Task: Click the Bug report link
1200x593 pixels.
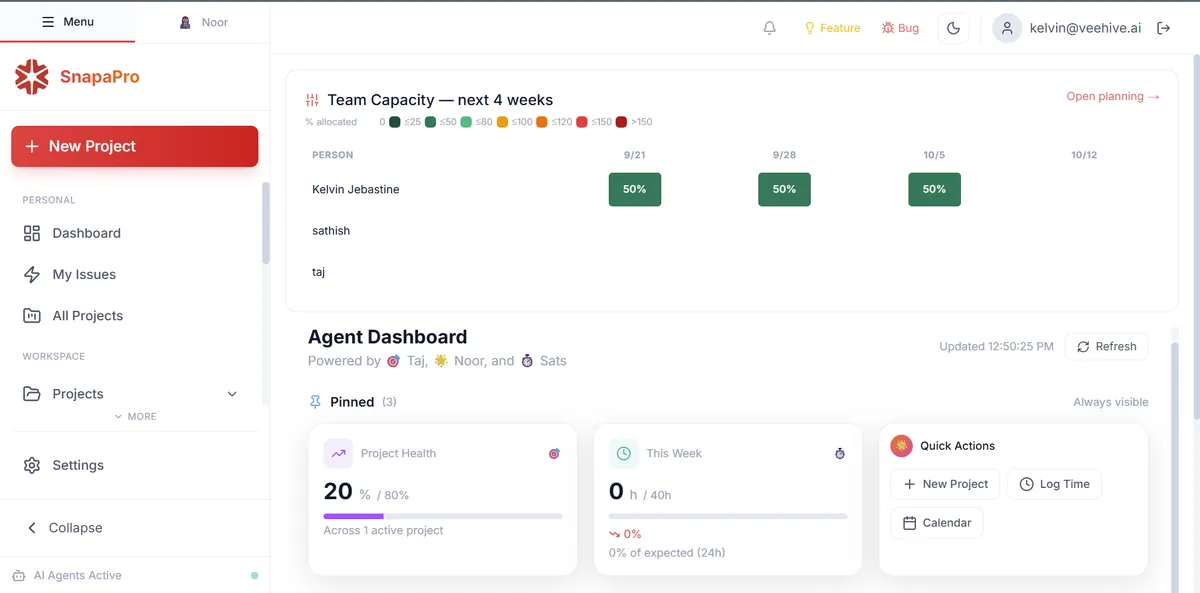Action: point(900,28)
